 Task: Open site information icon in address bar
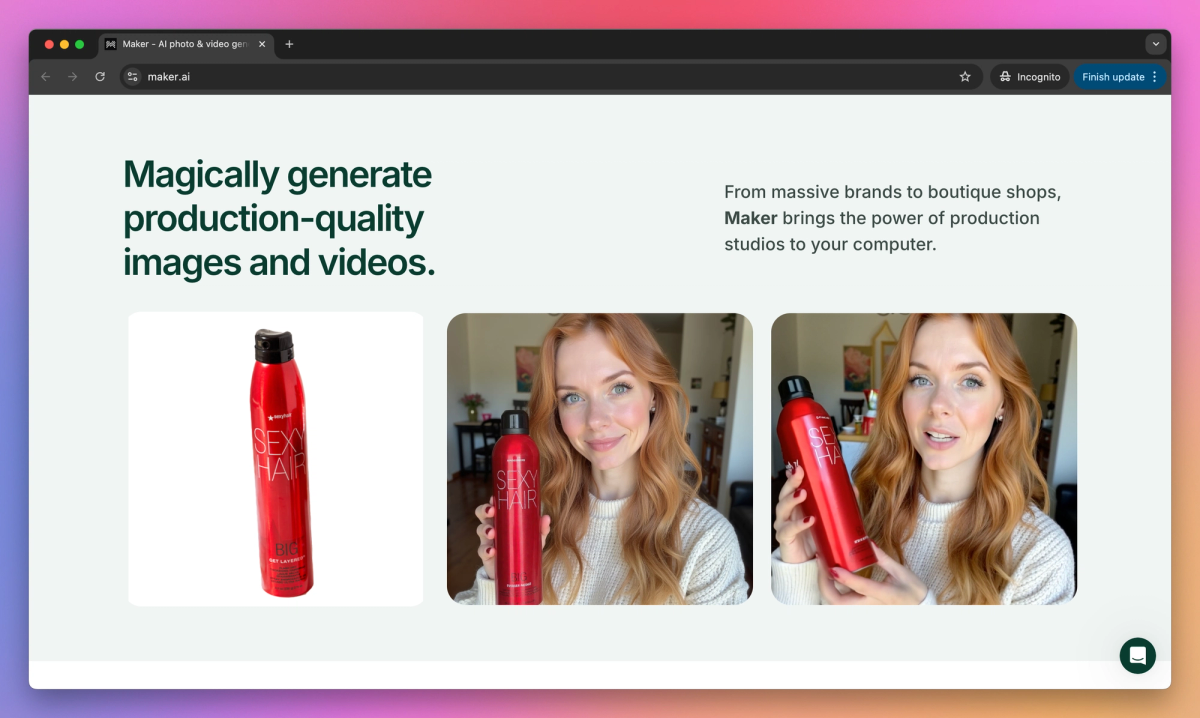point(133,77)
